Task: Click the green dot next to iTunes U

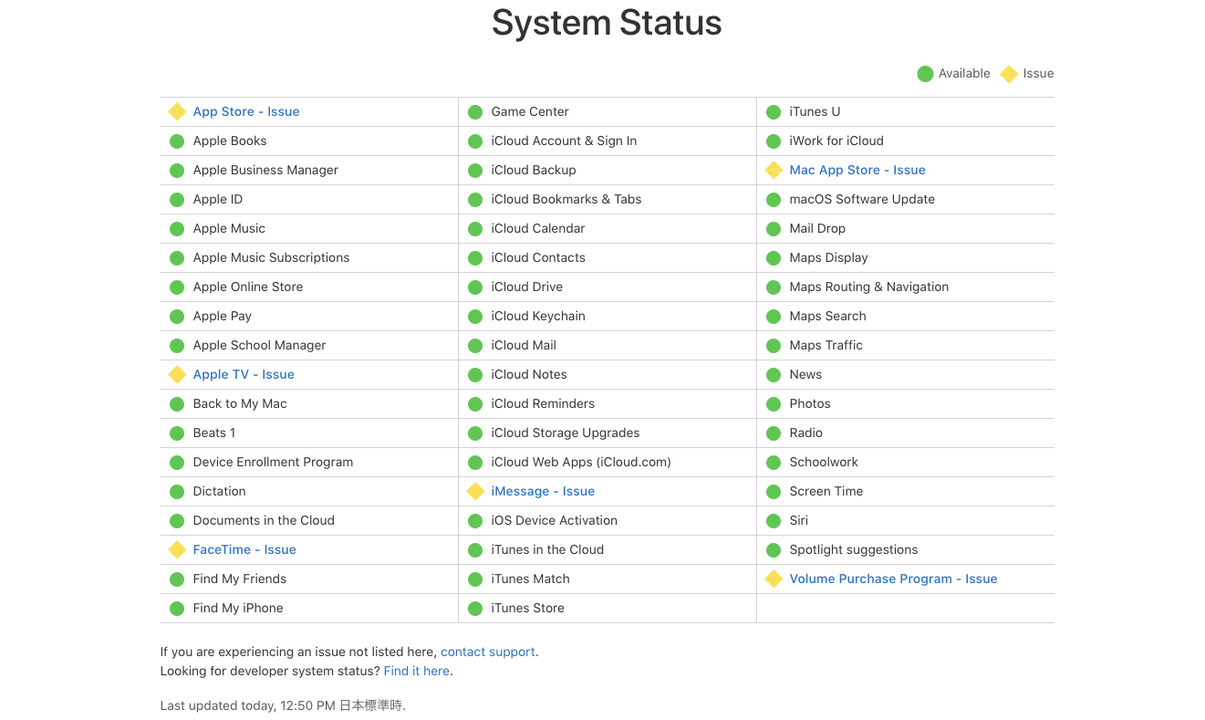Action: click(x=773, y=112)
